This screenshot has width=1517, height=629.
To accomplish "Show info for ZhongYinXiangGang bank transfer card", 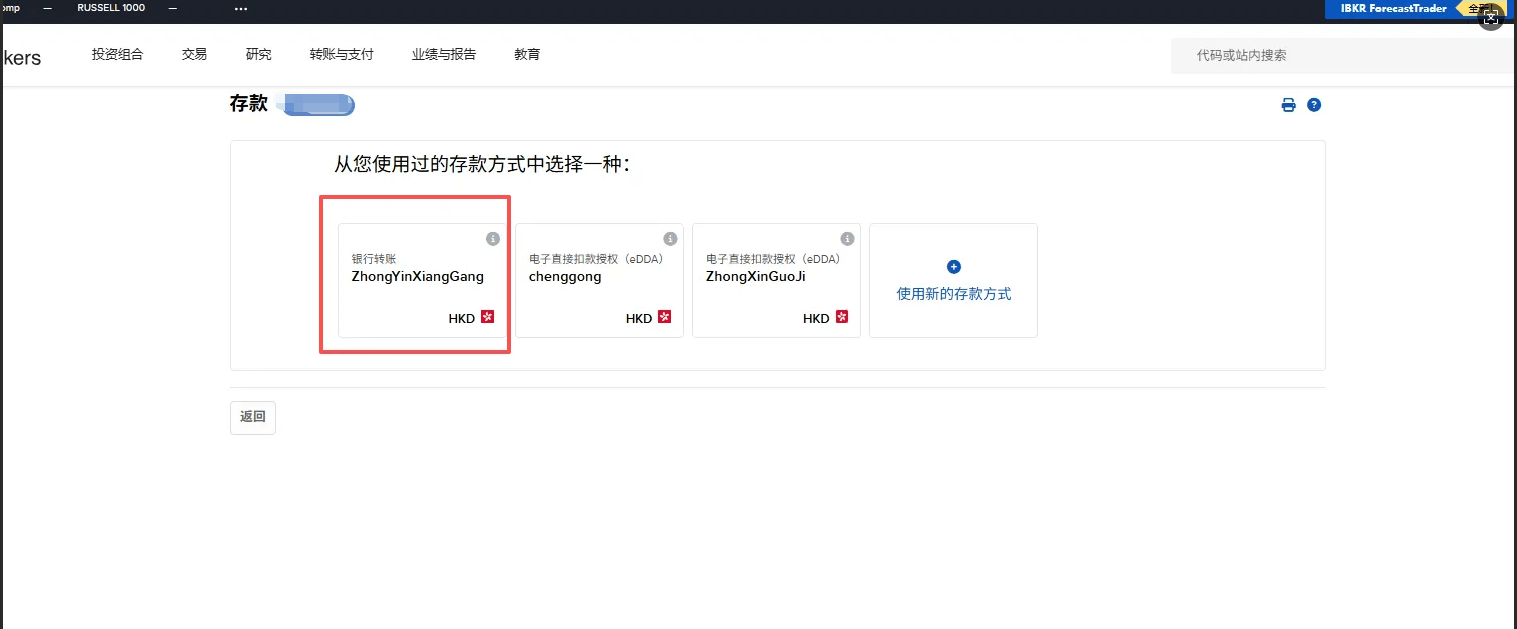I will (x=493, y=239).
